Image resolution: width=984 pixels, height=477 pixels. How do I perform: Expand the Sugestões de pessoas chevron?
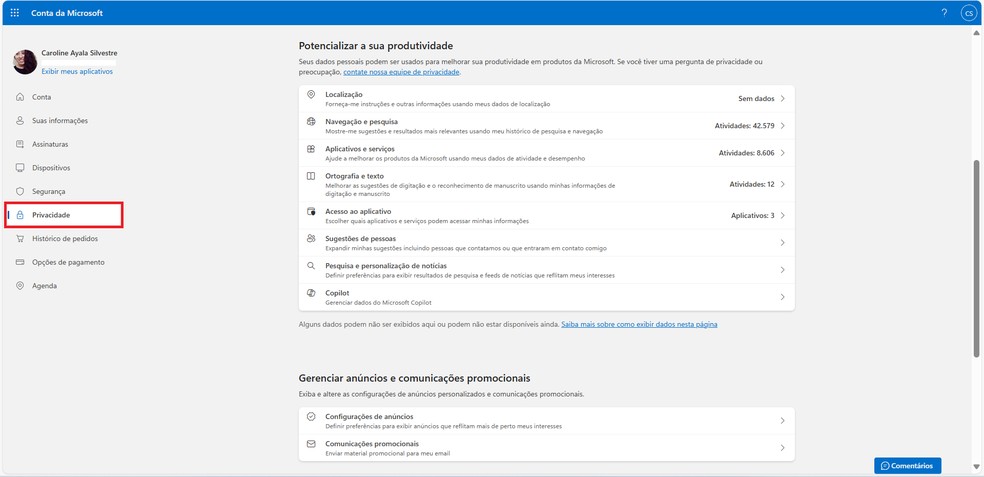click(783, 243)
